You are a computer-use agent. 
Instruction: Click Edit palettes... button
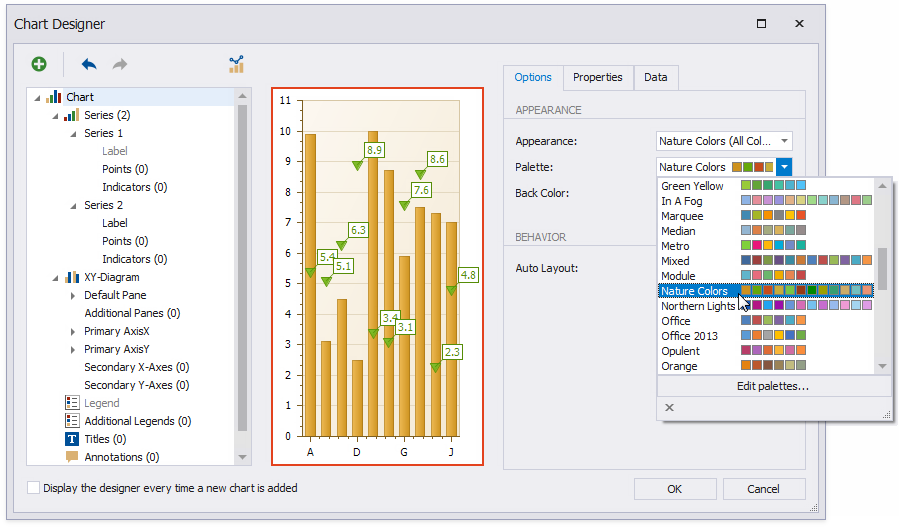(772, 386)
